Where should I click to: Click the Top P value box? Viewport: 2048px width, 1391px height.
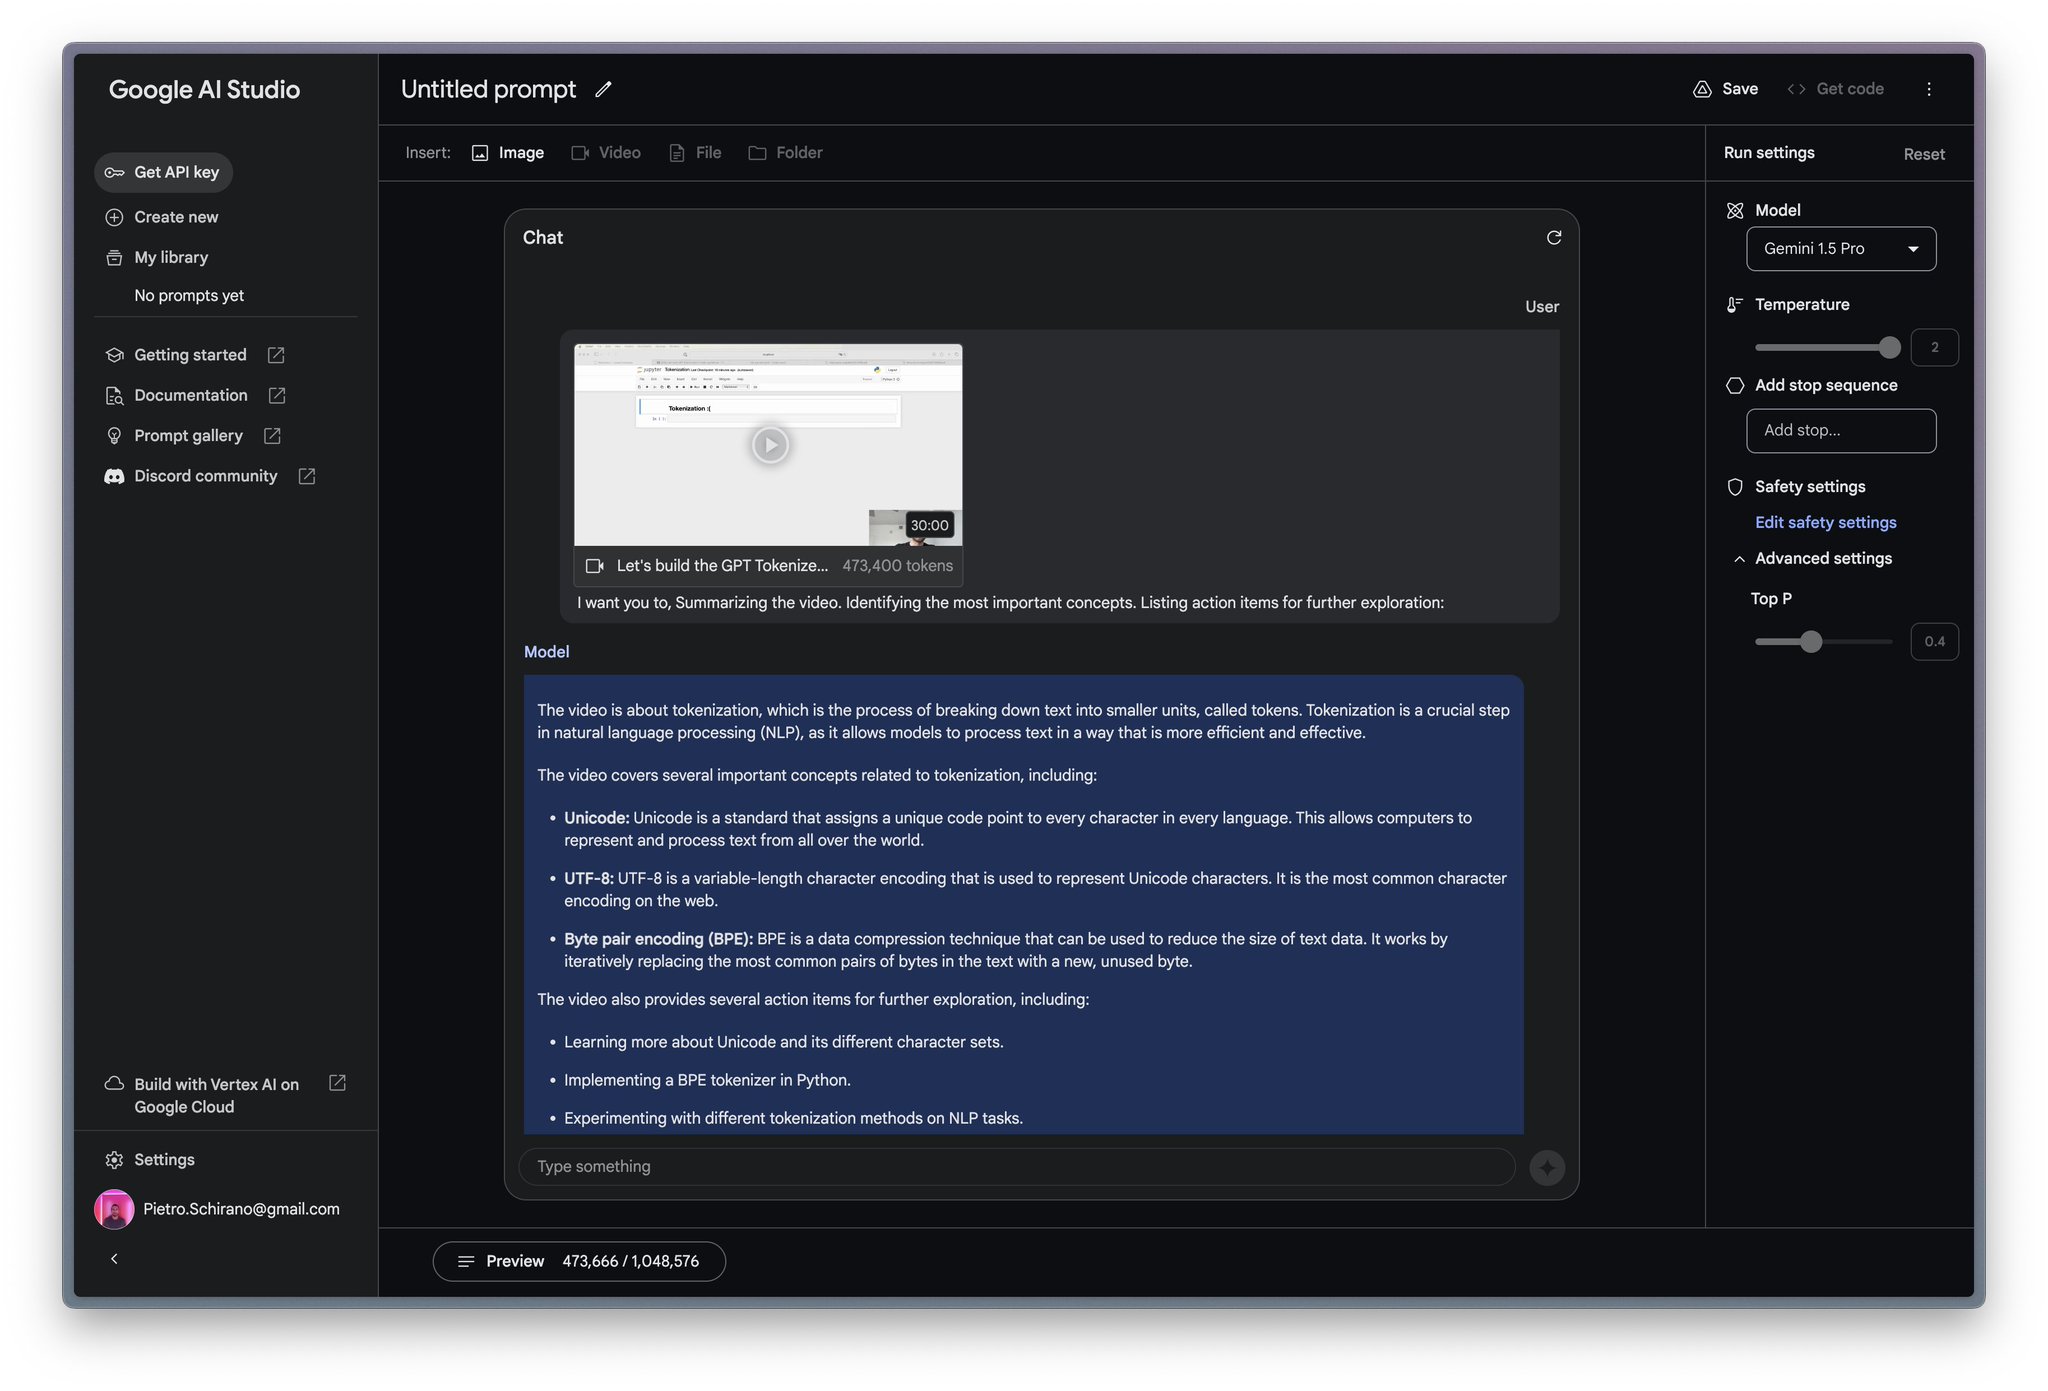coord(1934,642)
